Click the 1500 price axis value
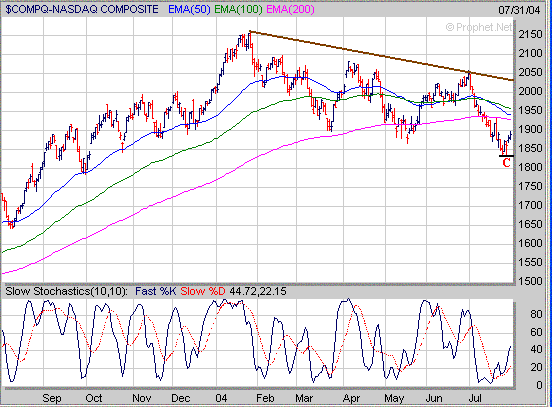Viewport: 552px width, 407px height. coord(530,281)
